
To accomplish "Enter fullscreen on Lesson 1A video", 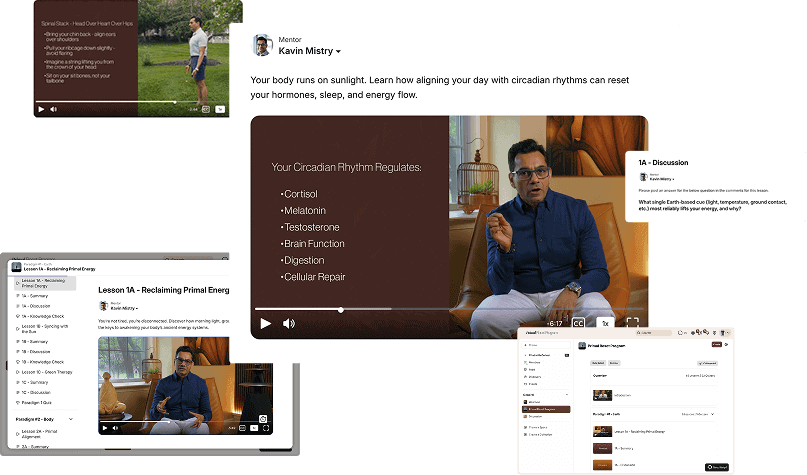I will tap(266, 427).
